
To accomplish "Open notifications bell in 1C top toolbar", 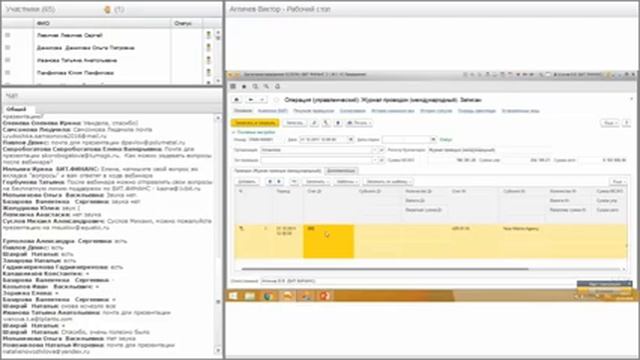I will pos(278,87).
